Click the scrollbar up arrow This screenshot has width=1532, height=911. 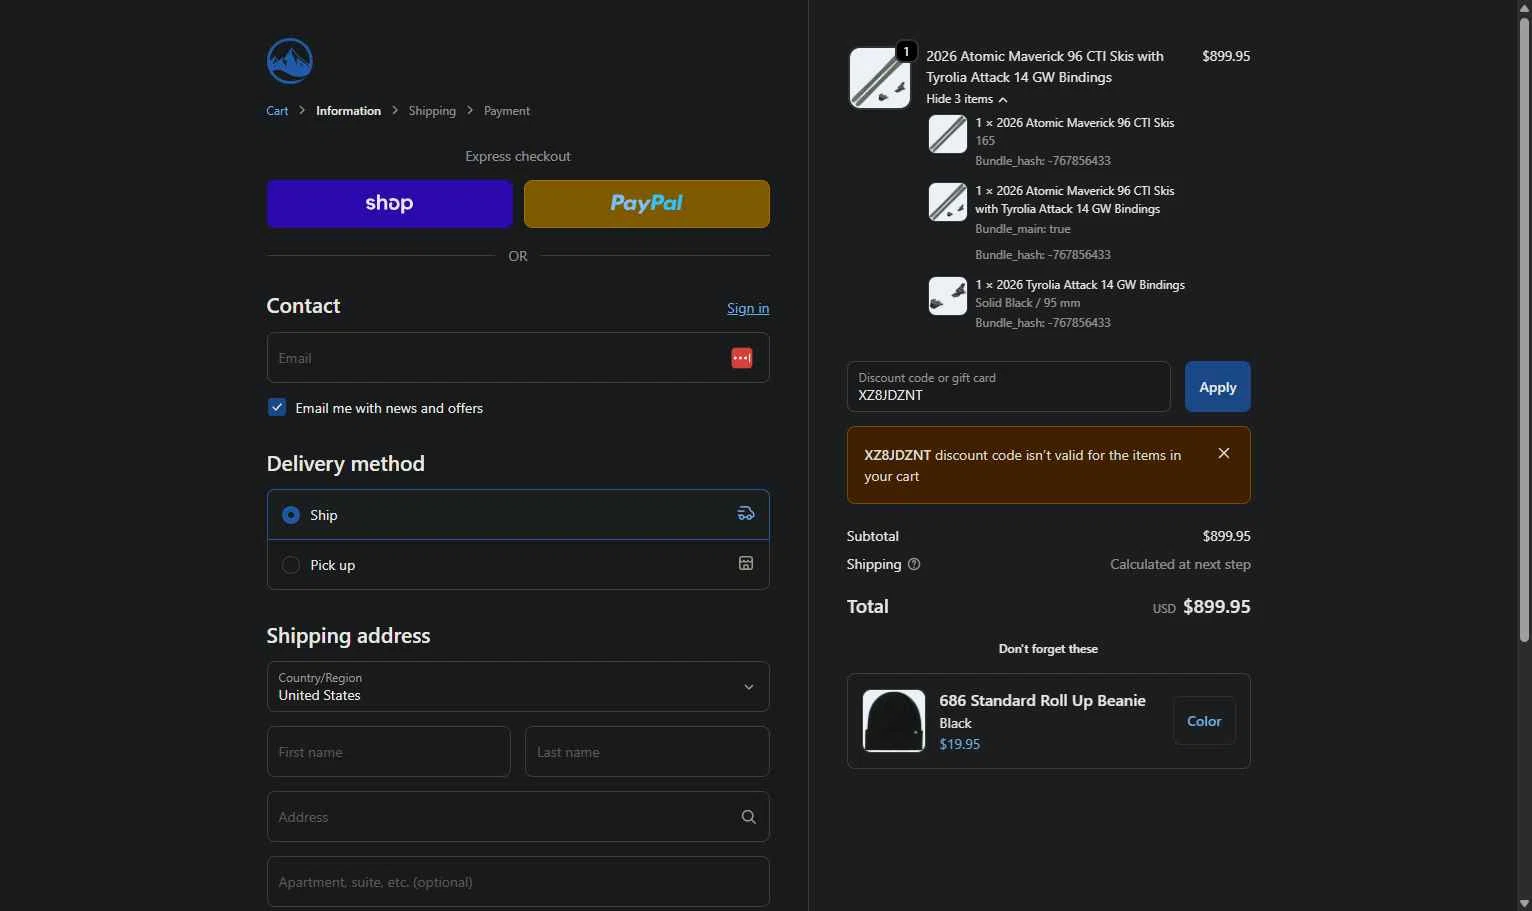(1524, 7)
